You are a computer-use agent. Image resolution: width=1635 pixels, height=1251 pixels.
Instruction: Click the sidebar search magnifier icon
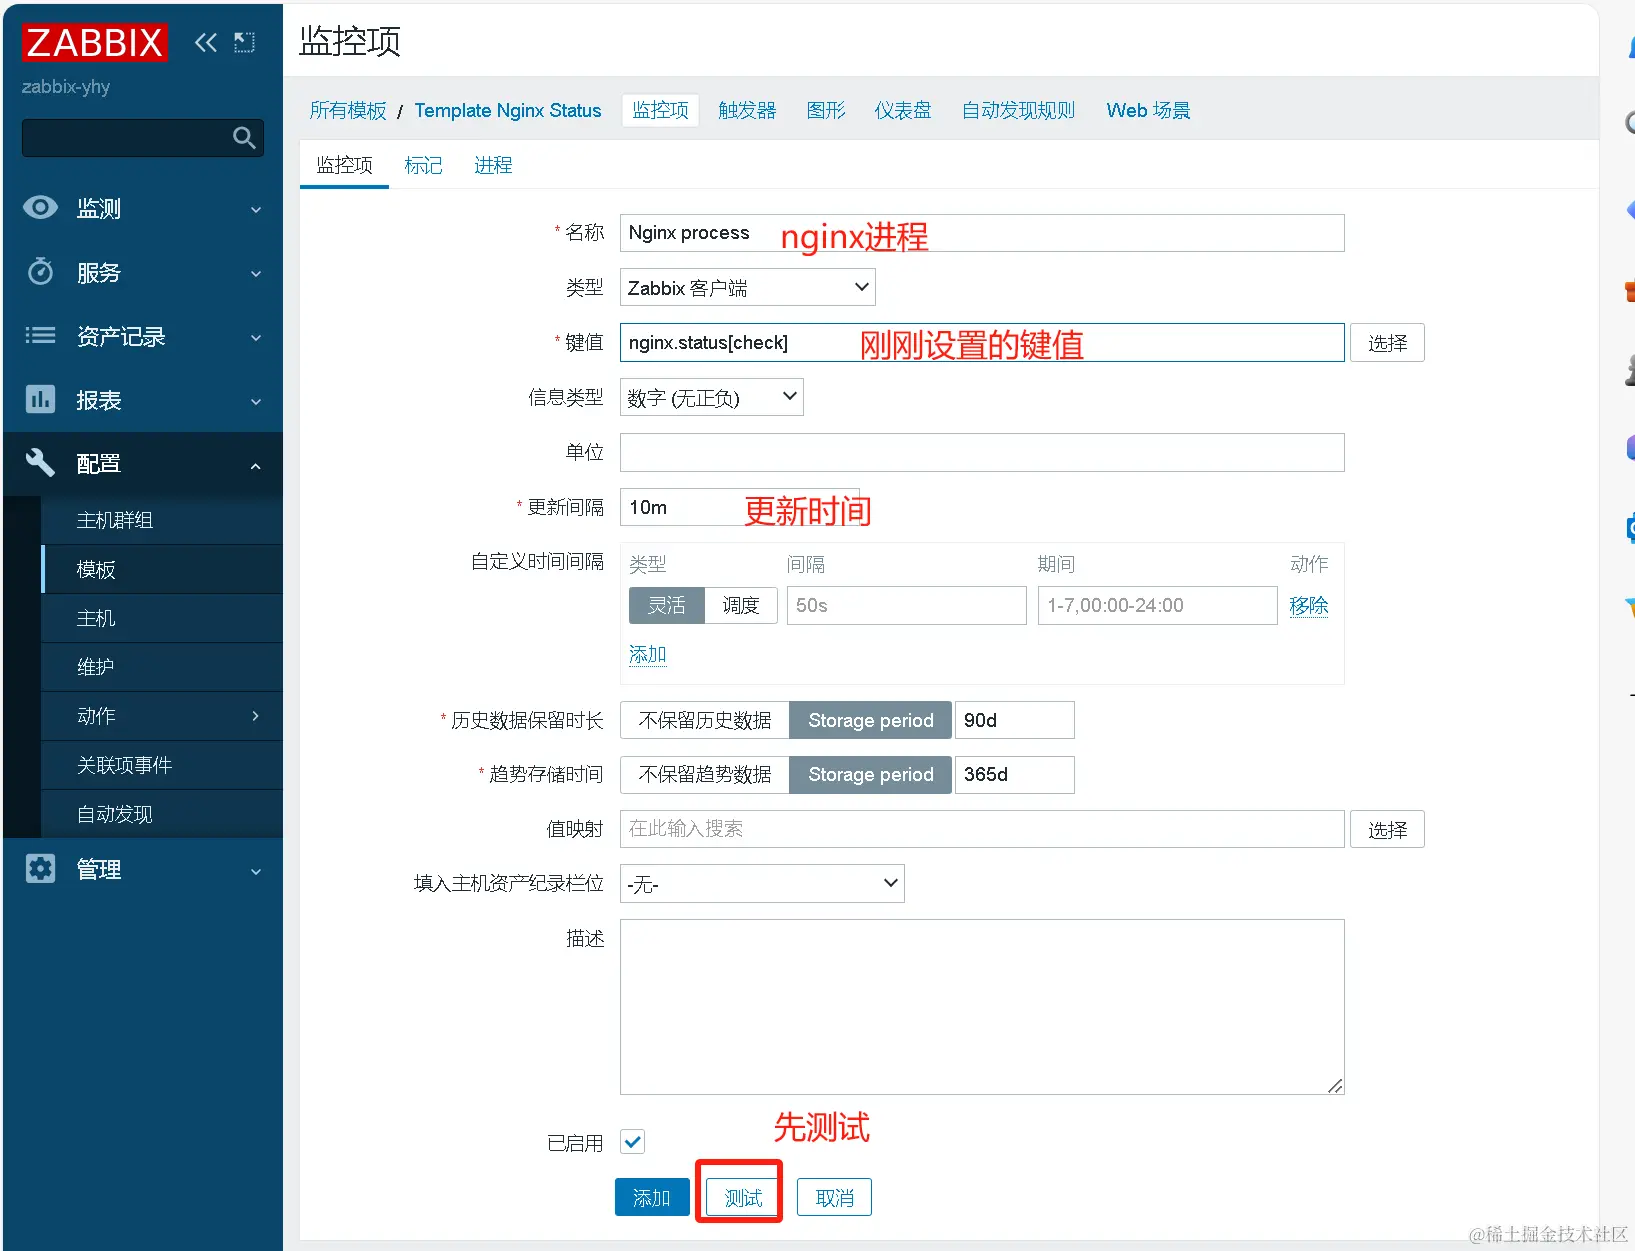[244, 138]
